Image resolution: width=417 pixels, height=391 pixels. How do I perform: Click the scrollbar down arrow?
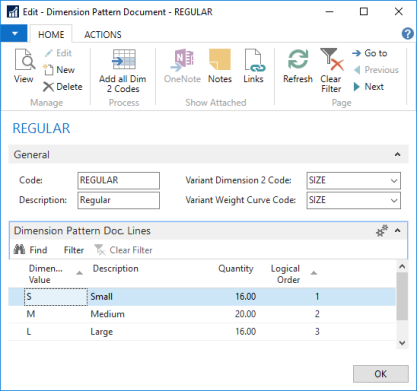402,343
